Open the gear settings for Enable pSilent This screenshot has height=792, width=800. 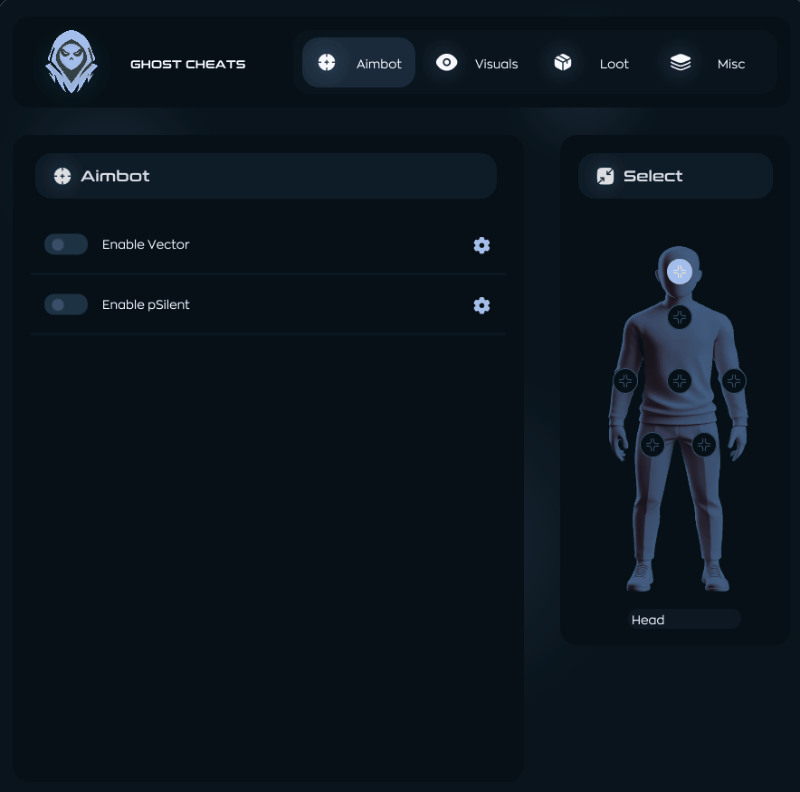[x=481, y=305]
